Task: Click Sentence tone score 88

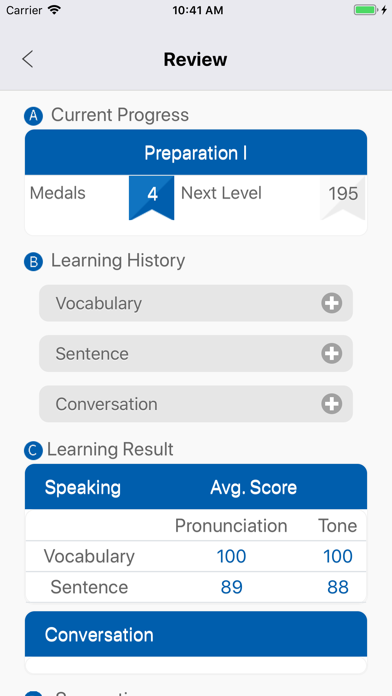Action: click(338, 587)
